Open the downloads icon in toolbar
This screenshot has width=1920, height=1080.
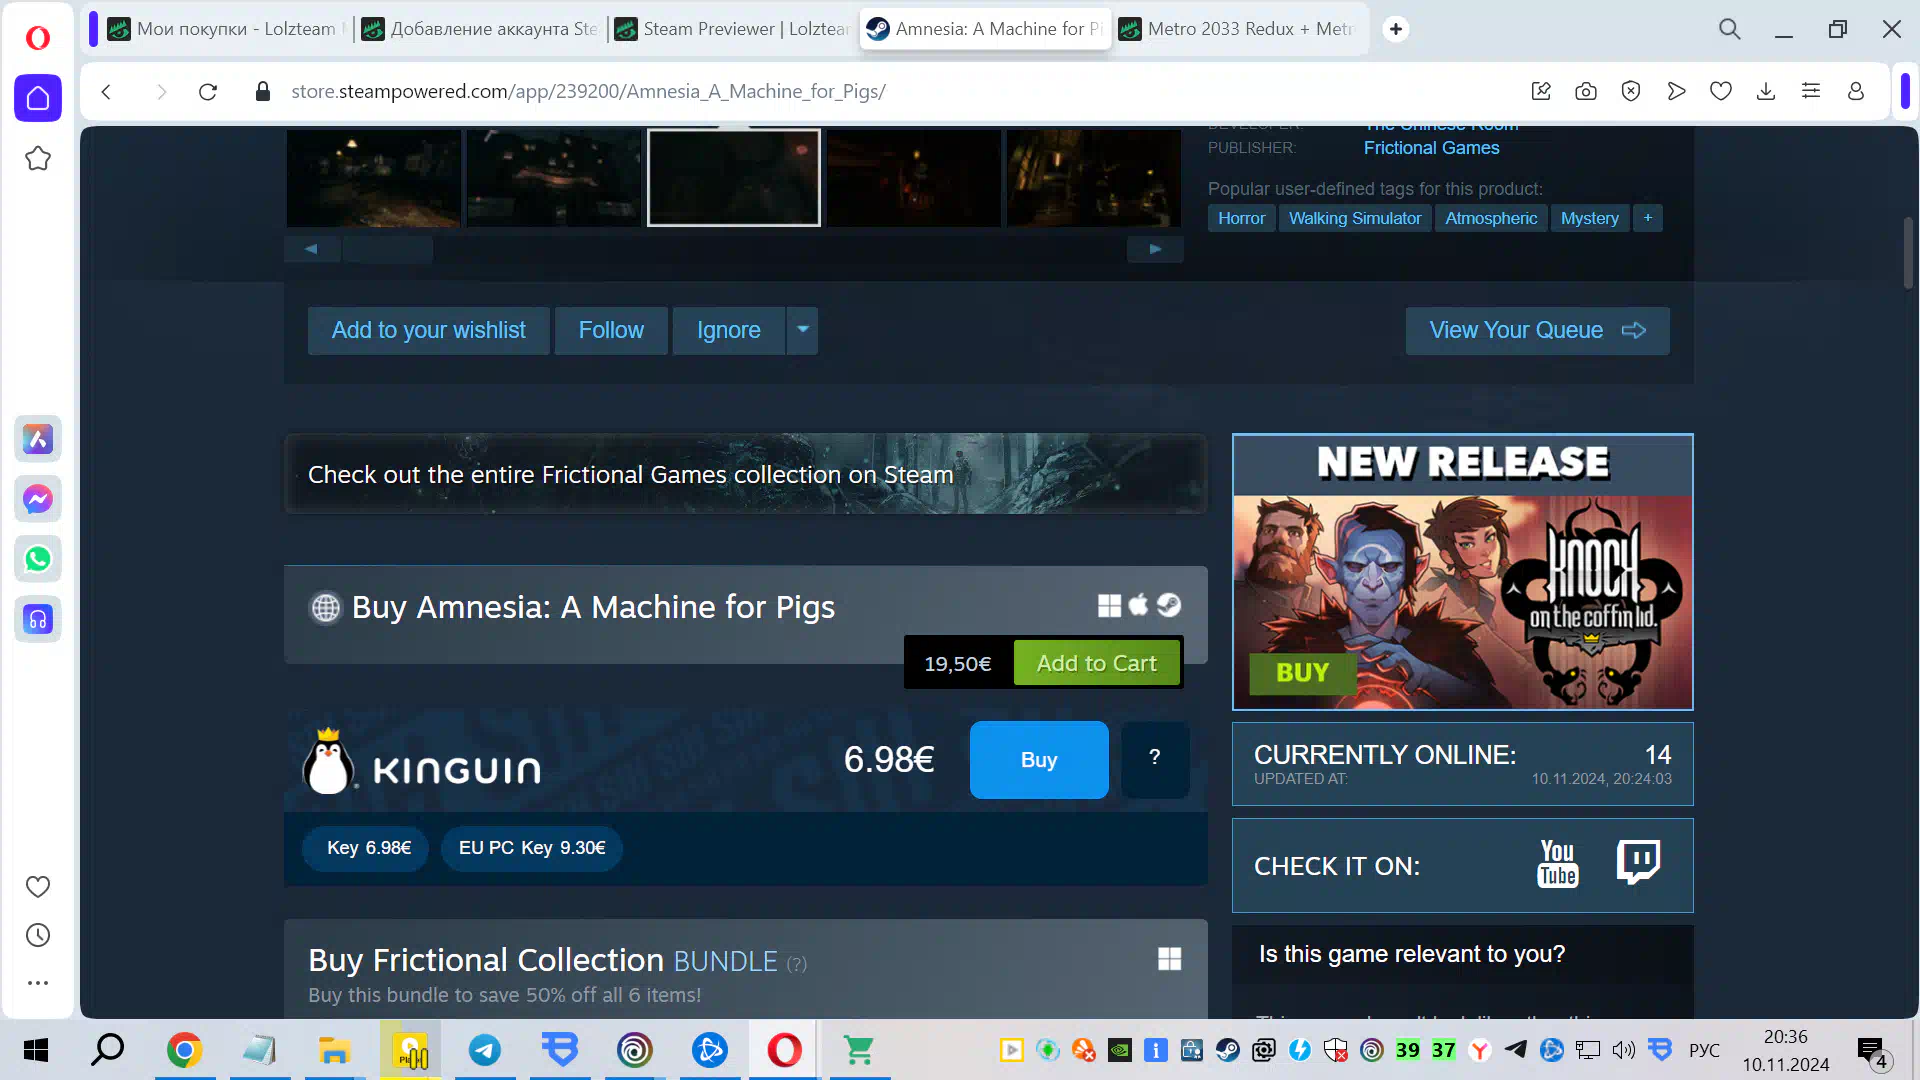(1766, 92)
